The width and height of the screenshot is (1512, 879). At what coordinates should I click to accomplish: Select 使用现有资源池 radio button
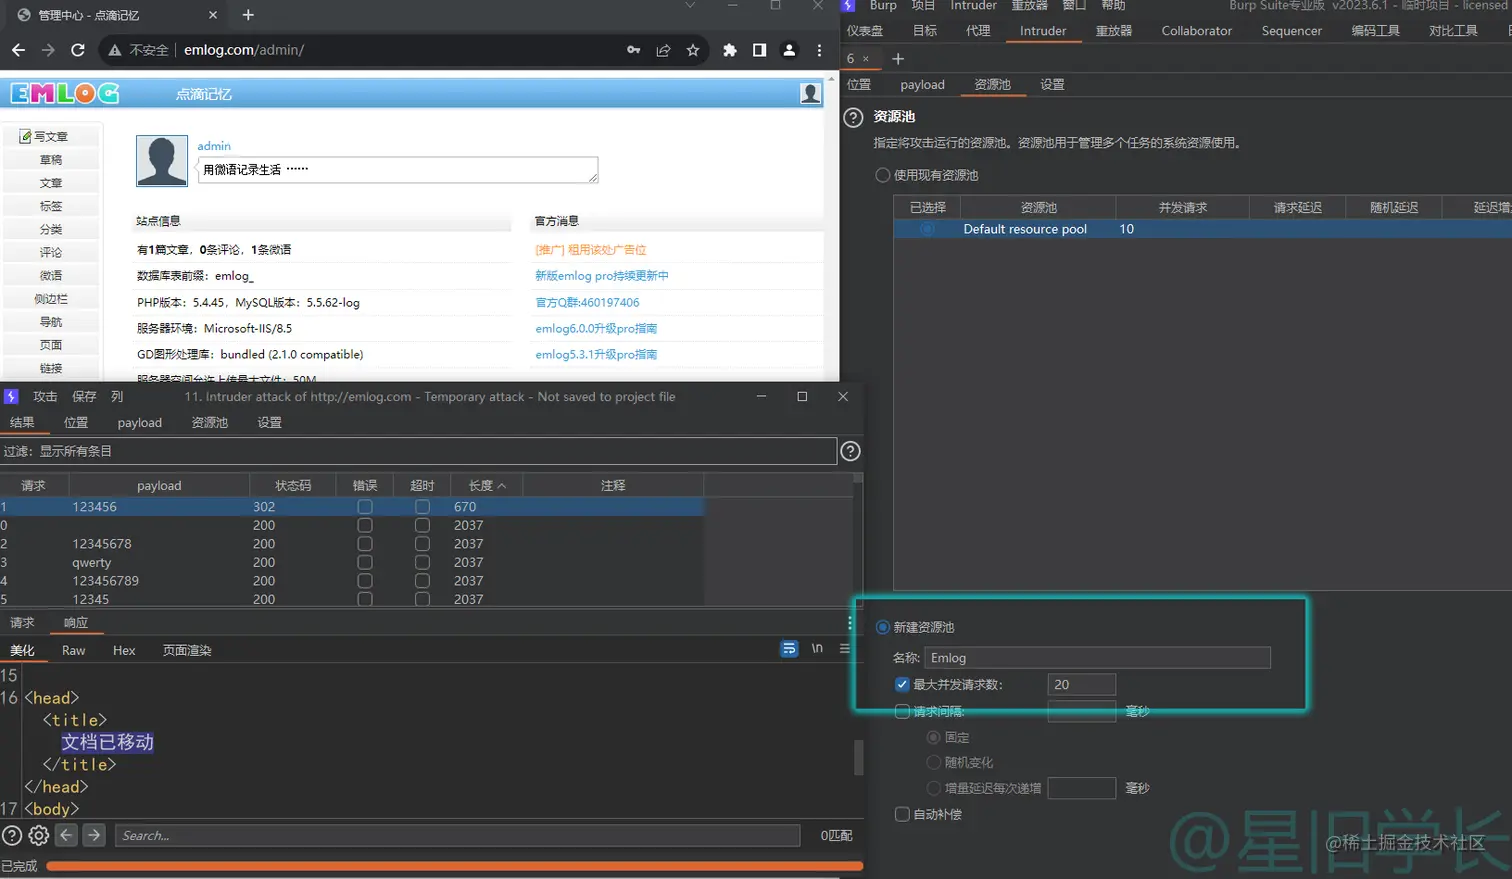[x=882, y=175]
